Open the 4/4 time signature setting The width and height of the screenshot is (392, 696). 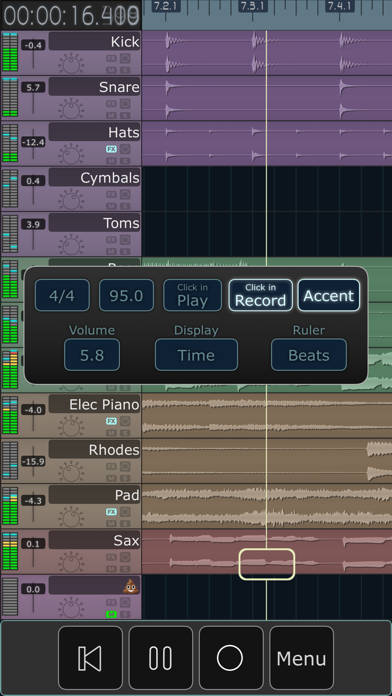[62, 295]
